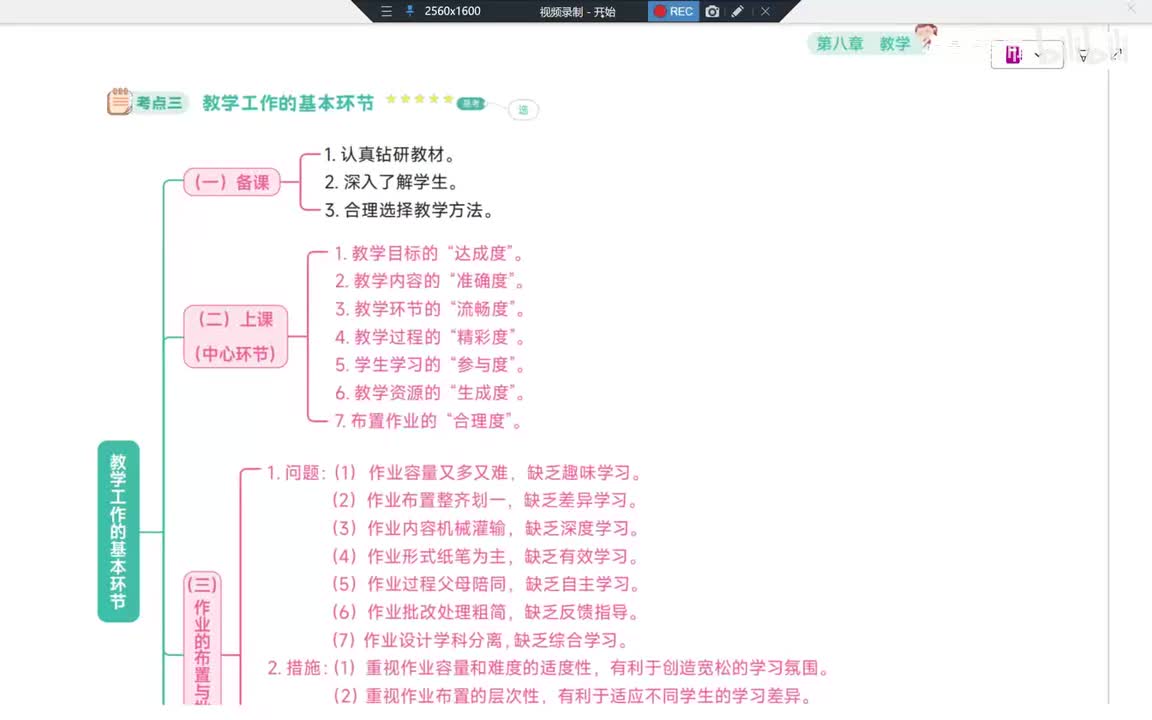The image size is (1152, 720).
Task: Start recording with the REC button
Action: tap(673, 11)
